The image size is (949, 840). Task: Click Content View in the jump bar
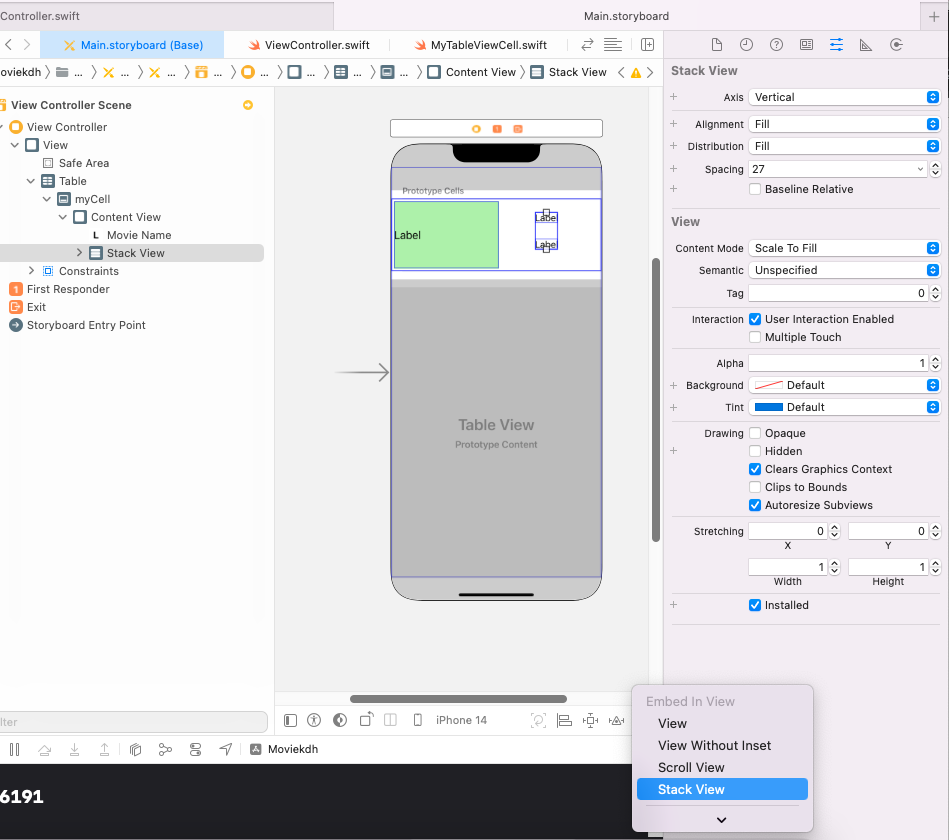(472, 73)
